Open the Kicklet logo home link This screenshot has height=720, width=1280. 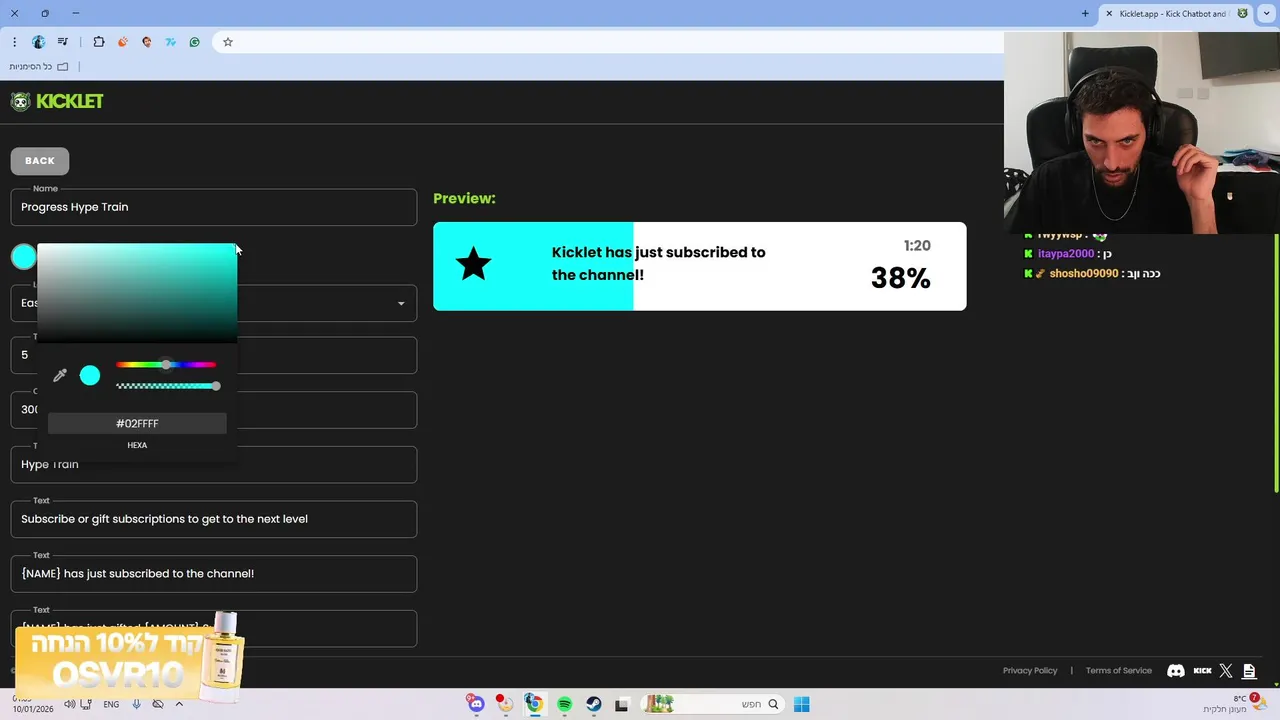click(57, 101)
